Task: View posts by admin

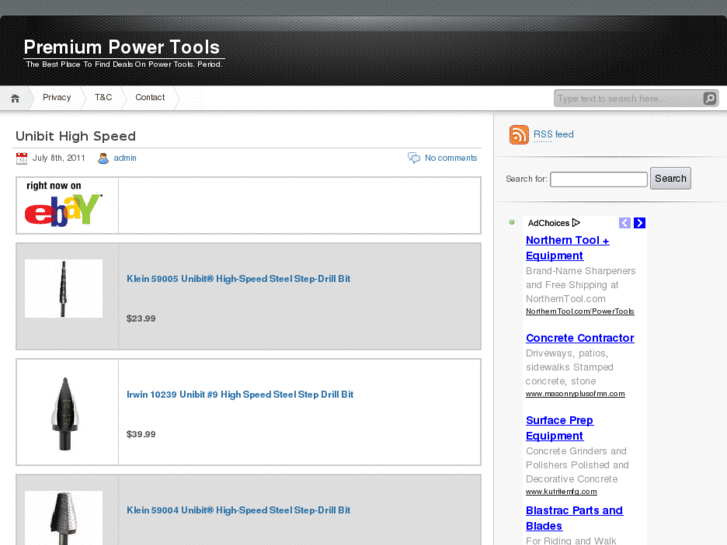Action: tap(125, 158)
